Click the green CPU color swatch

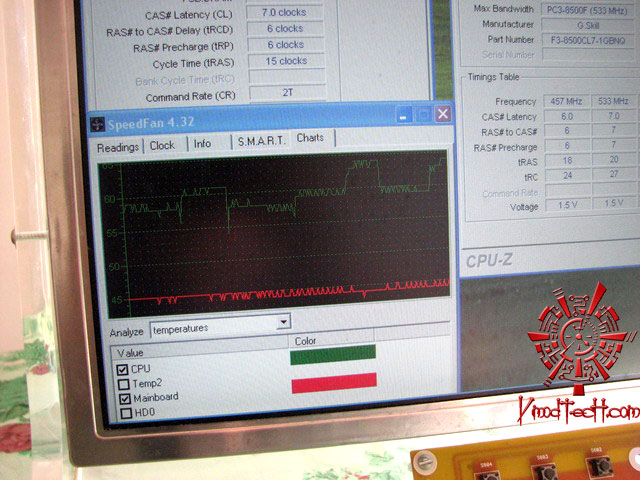(333, 354)
